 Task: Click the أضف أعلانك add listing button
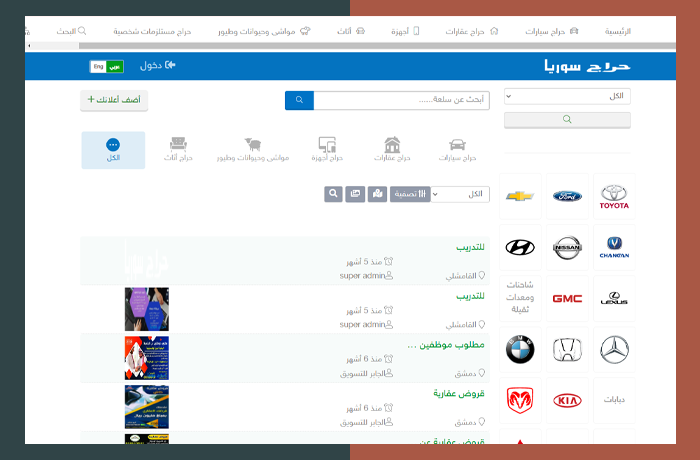coord(114,100)
